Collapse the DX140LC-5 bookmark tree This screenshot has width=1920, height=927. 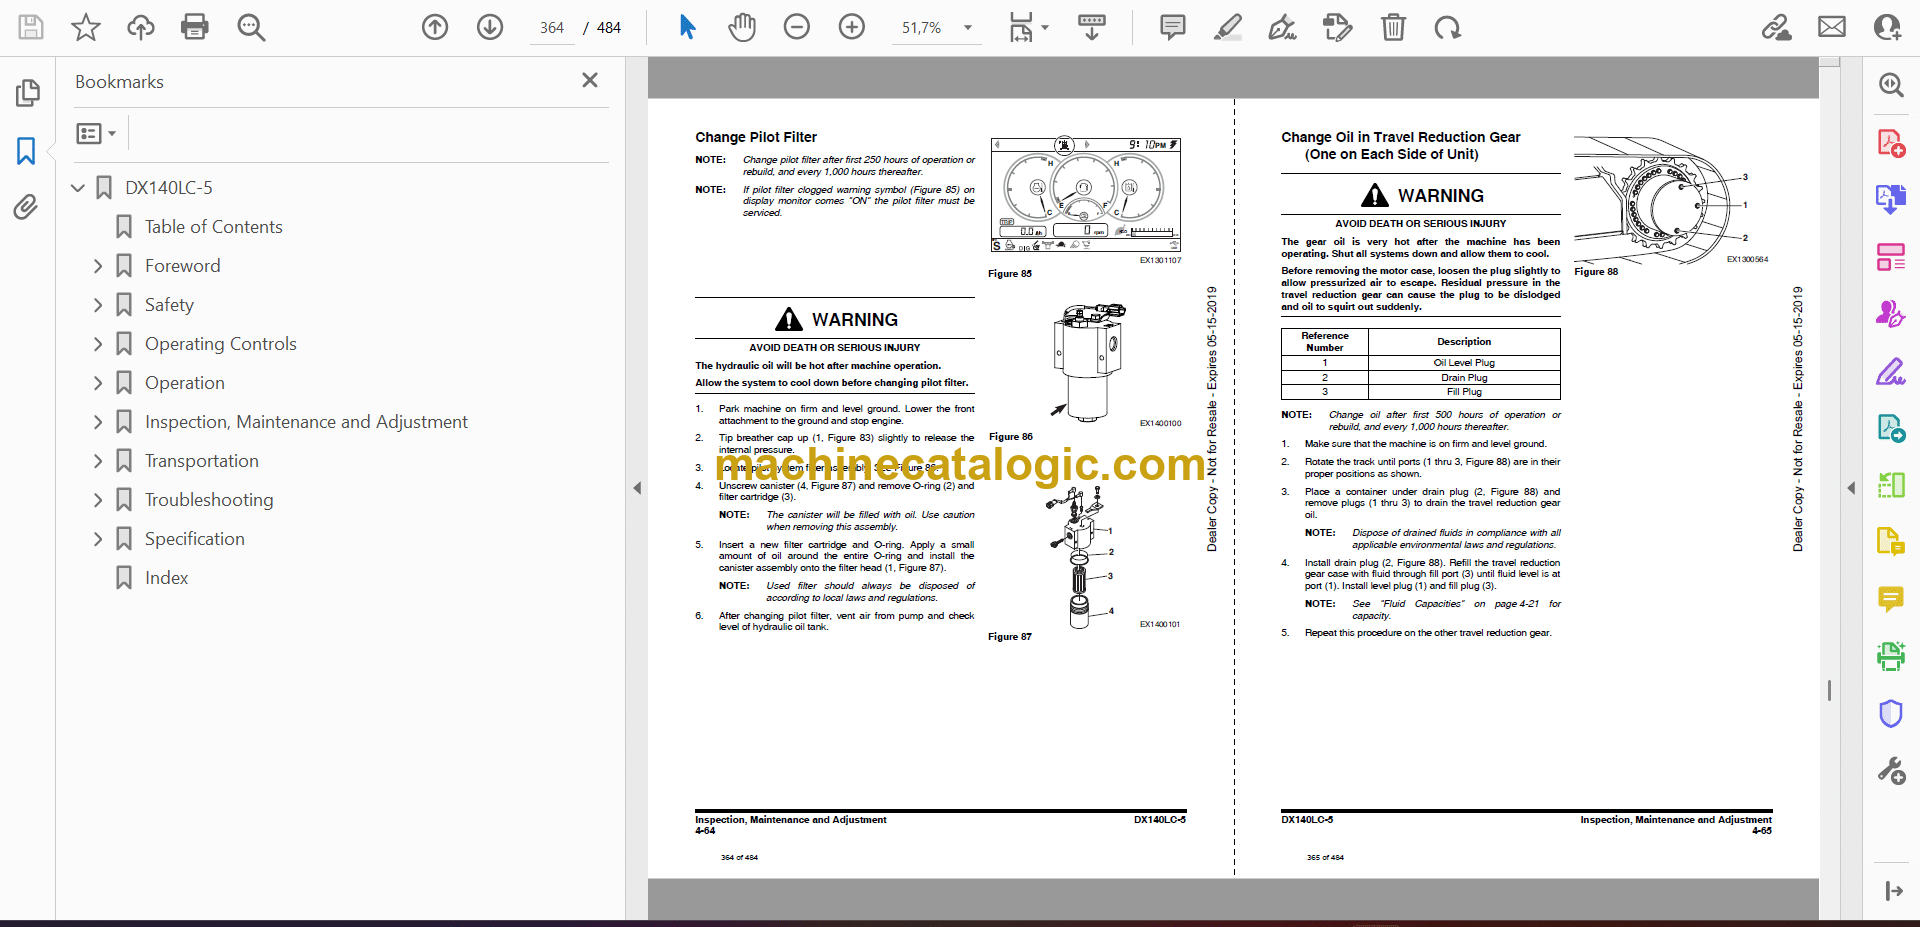[x=78, y=187]
